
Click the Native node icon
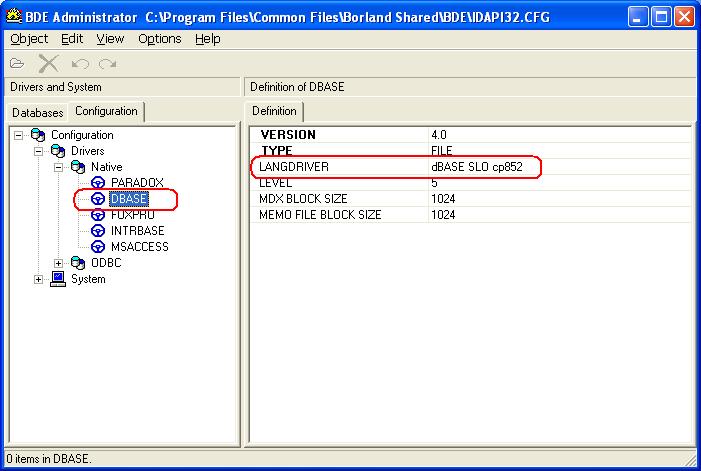(78, 167)
